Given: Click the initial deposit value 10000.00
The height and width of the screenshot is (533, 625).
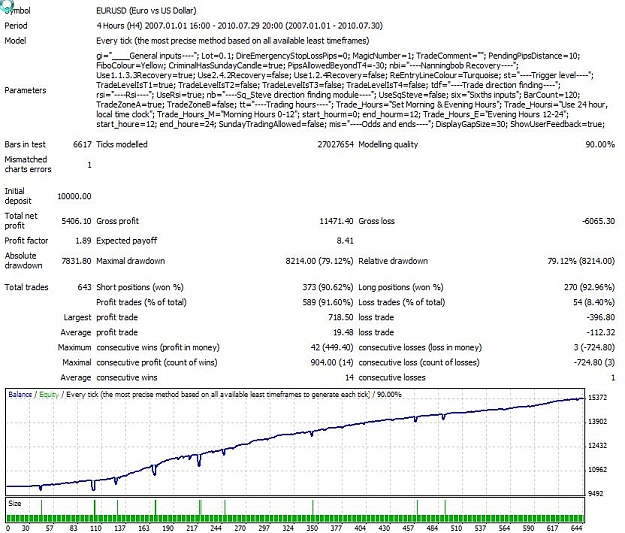Looking at the screenshot, I should (74, 196).
